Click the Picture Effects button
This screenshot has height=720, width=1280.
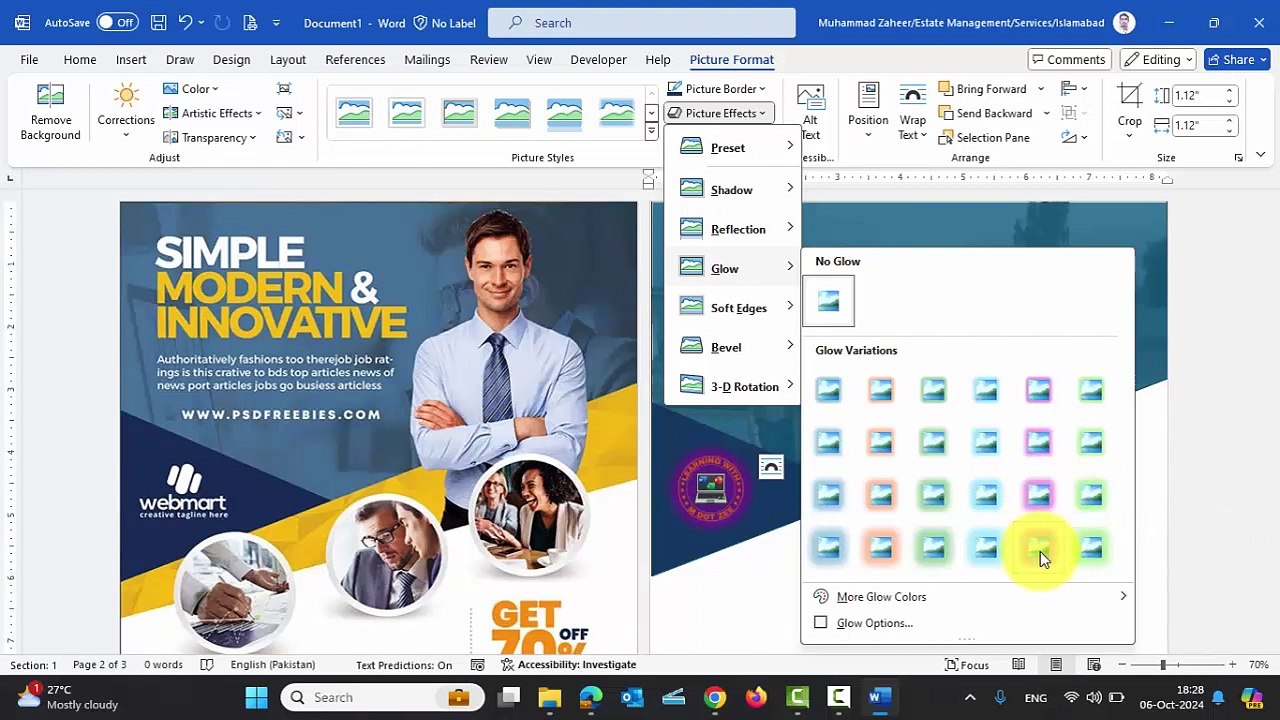coord(717,113)
